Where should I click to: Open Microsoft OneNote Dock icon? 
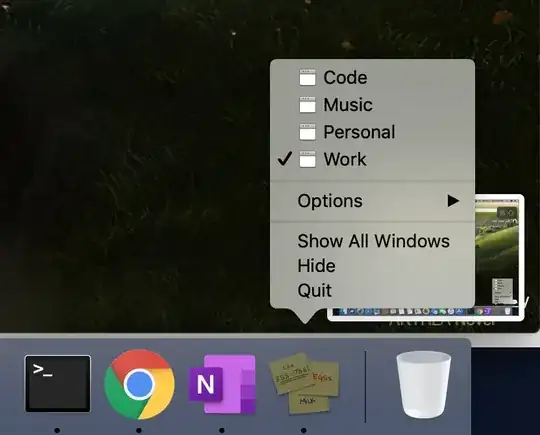point(222,384)
